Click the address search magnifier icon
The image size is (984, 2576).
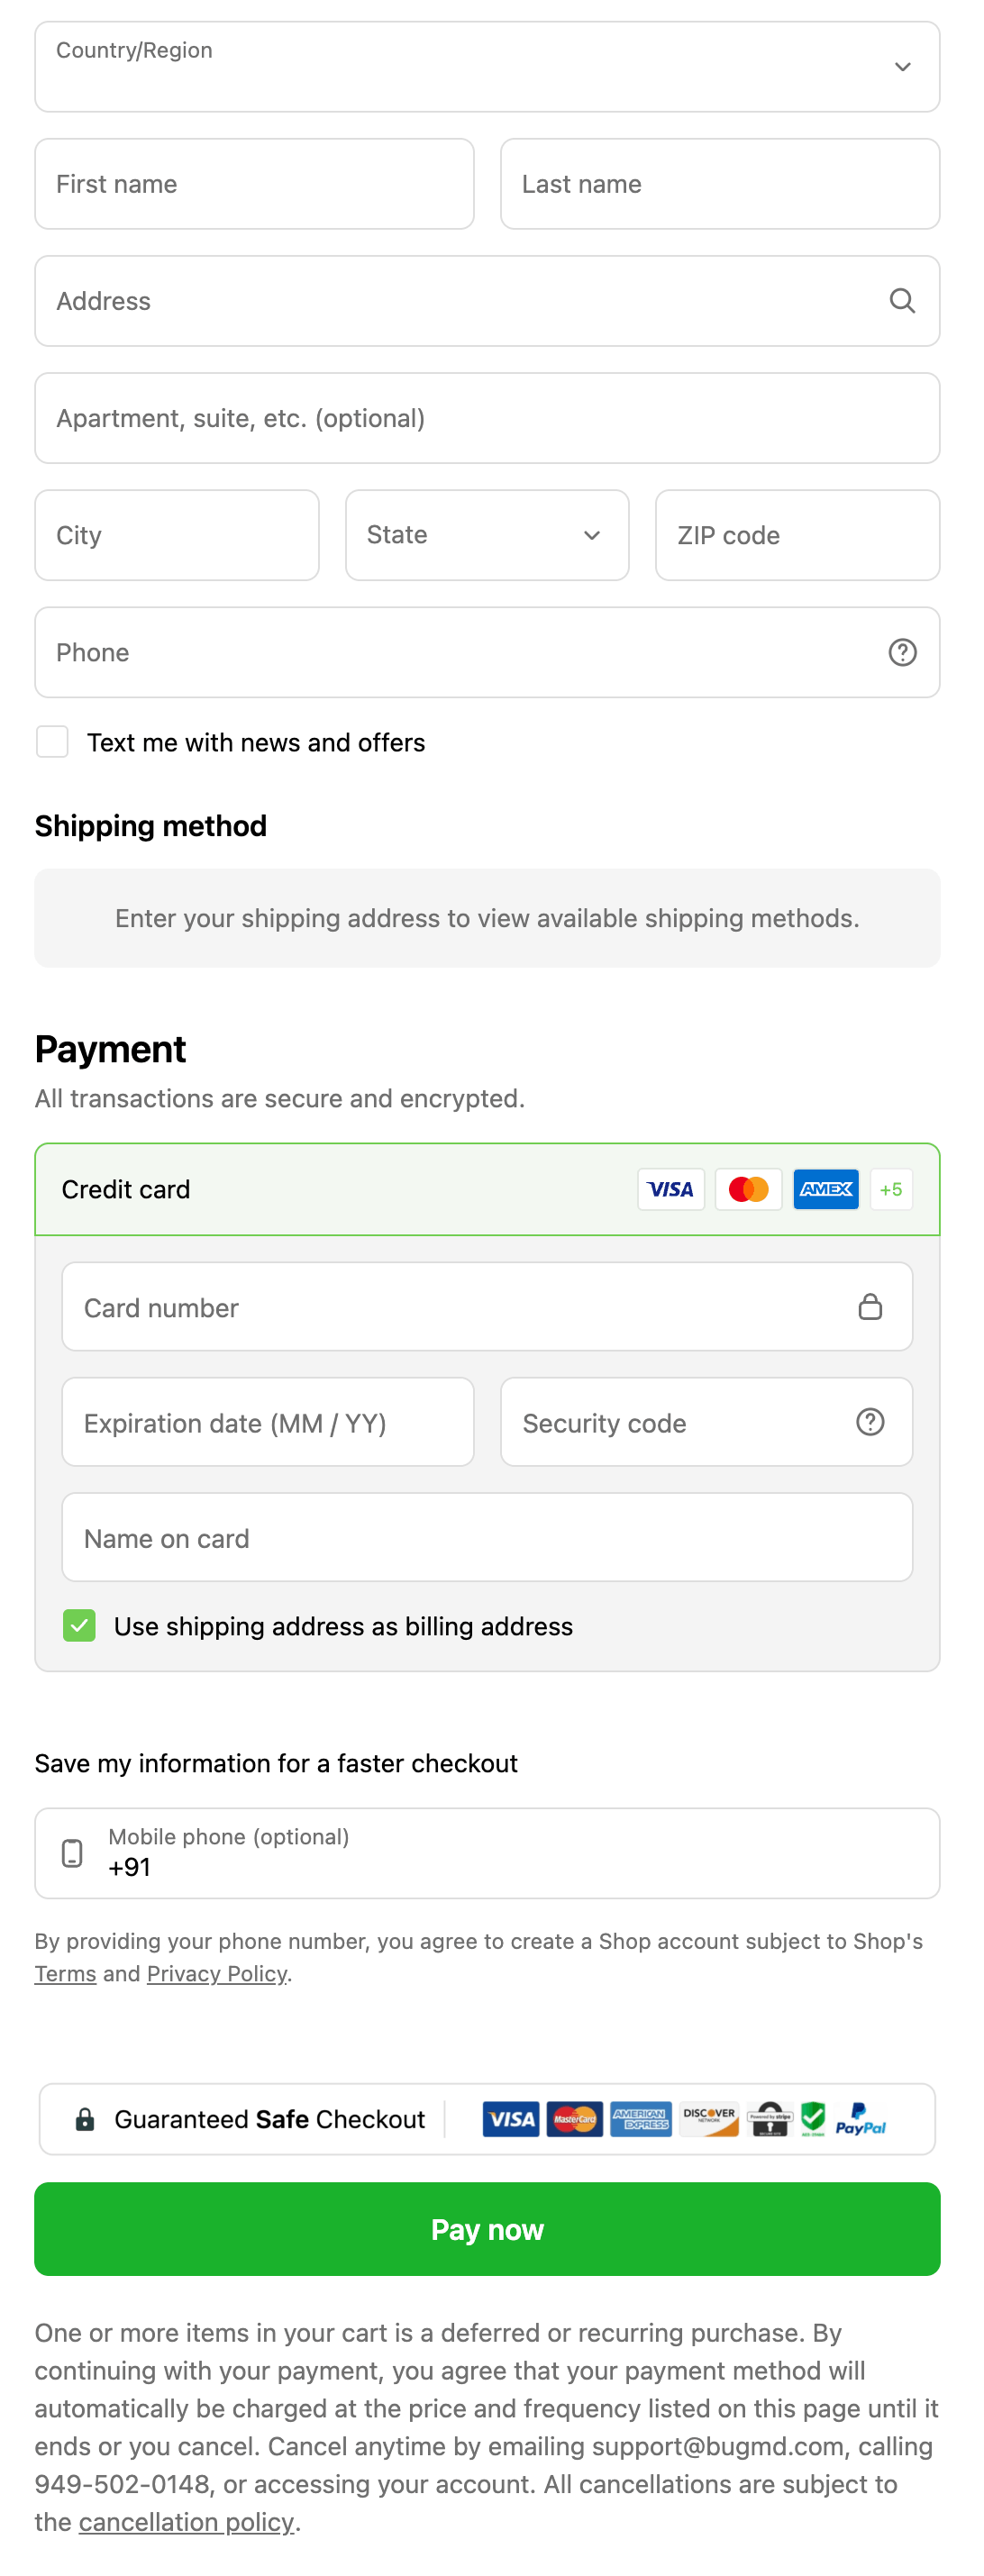[903, 301]
